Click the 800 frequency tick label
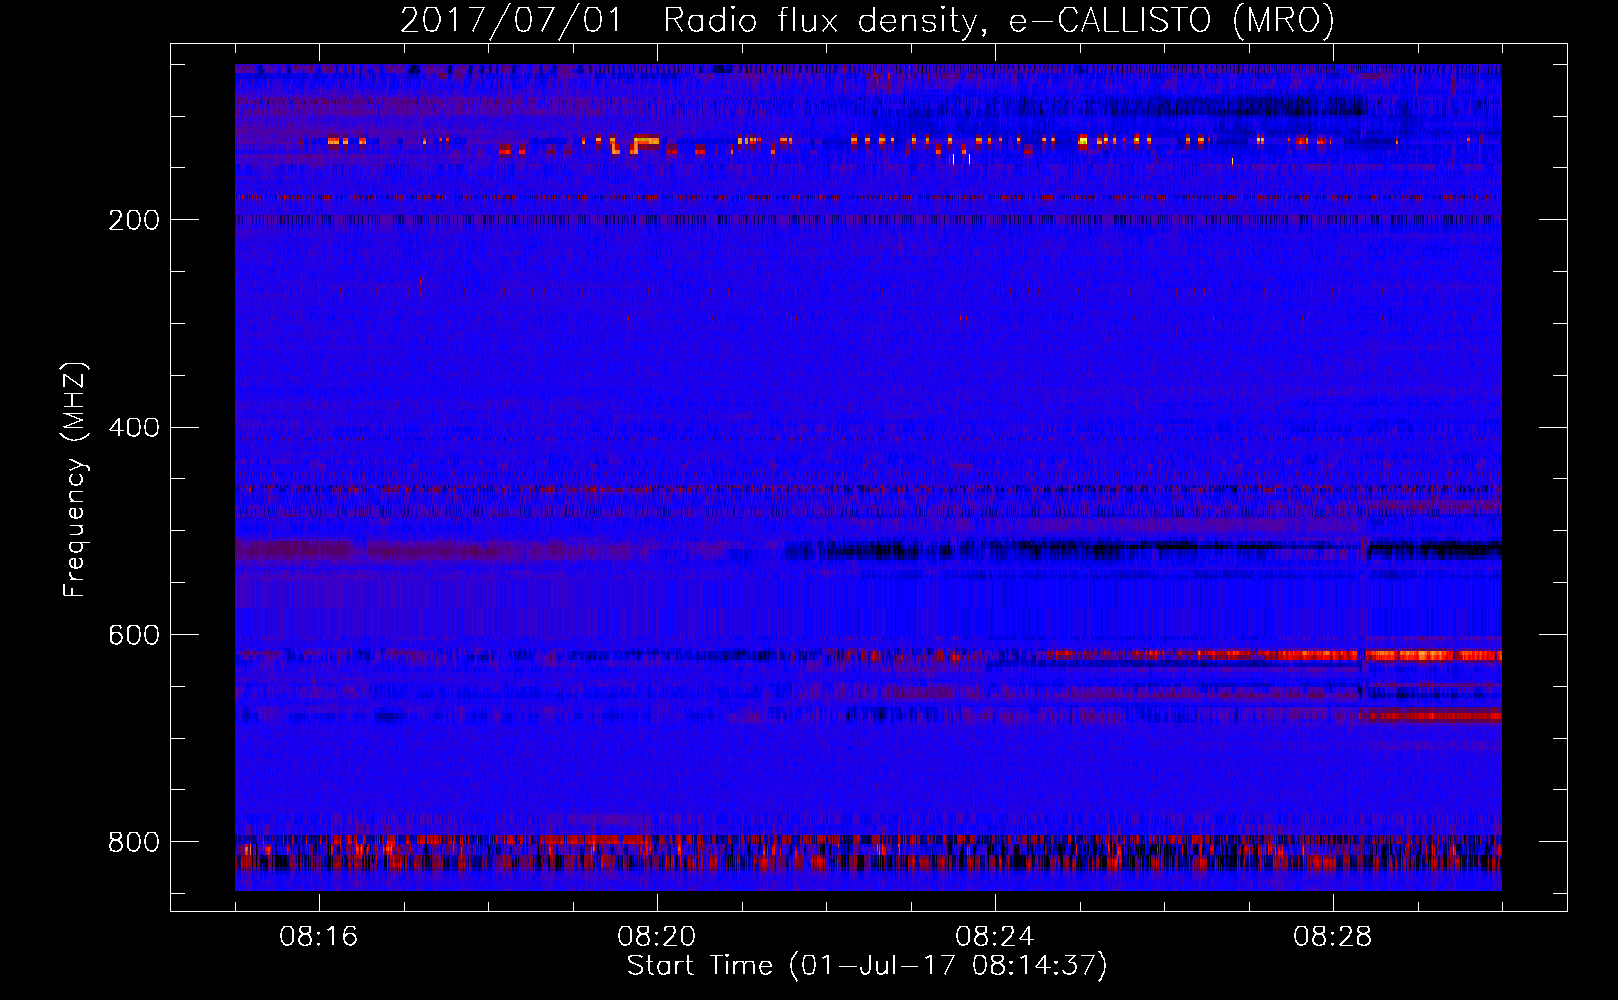The image size is (1618, 1000). (134, 843)
